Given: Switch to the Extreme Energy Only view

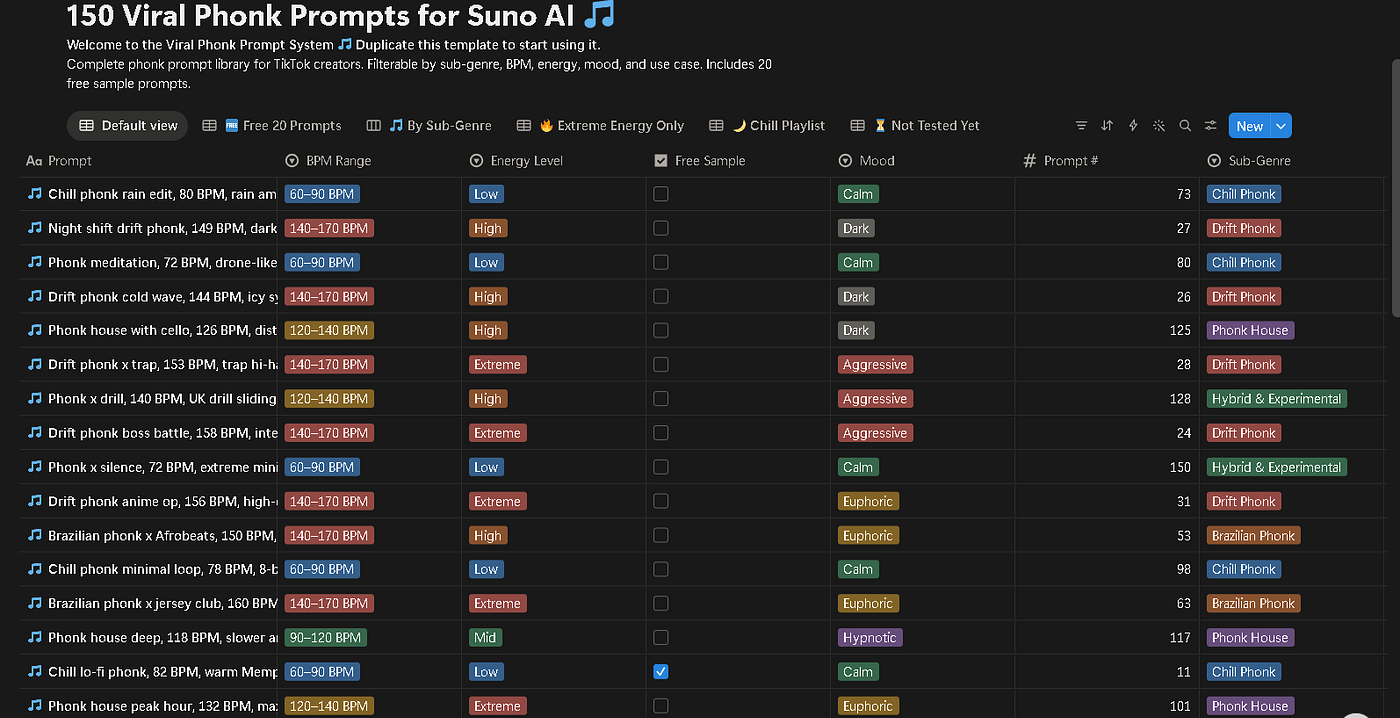Looking at the screenshot, I should point(601,126).
